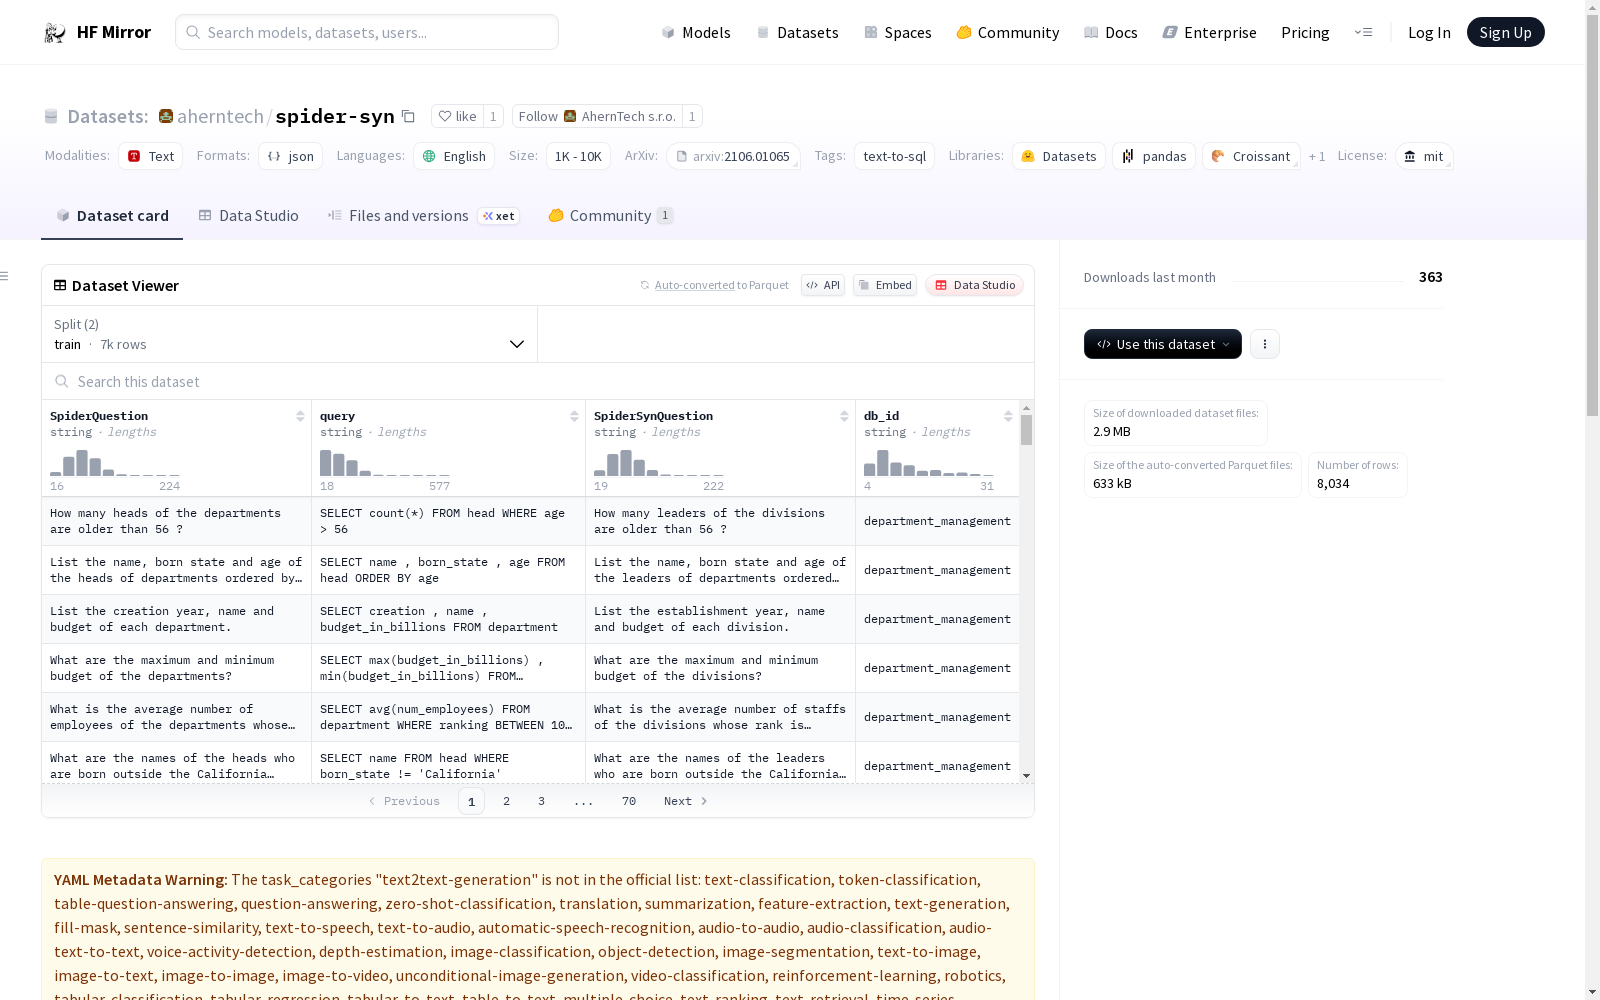Click the Sign Up button
Screen dimensions: 1600x1000
1505,32
